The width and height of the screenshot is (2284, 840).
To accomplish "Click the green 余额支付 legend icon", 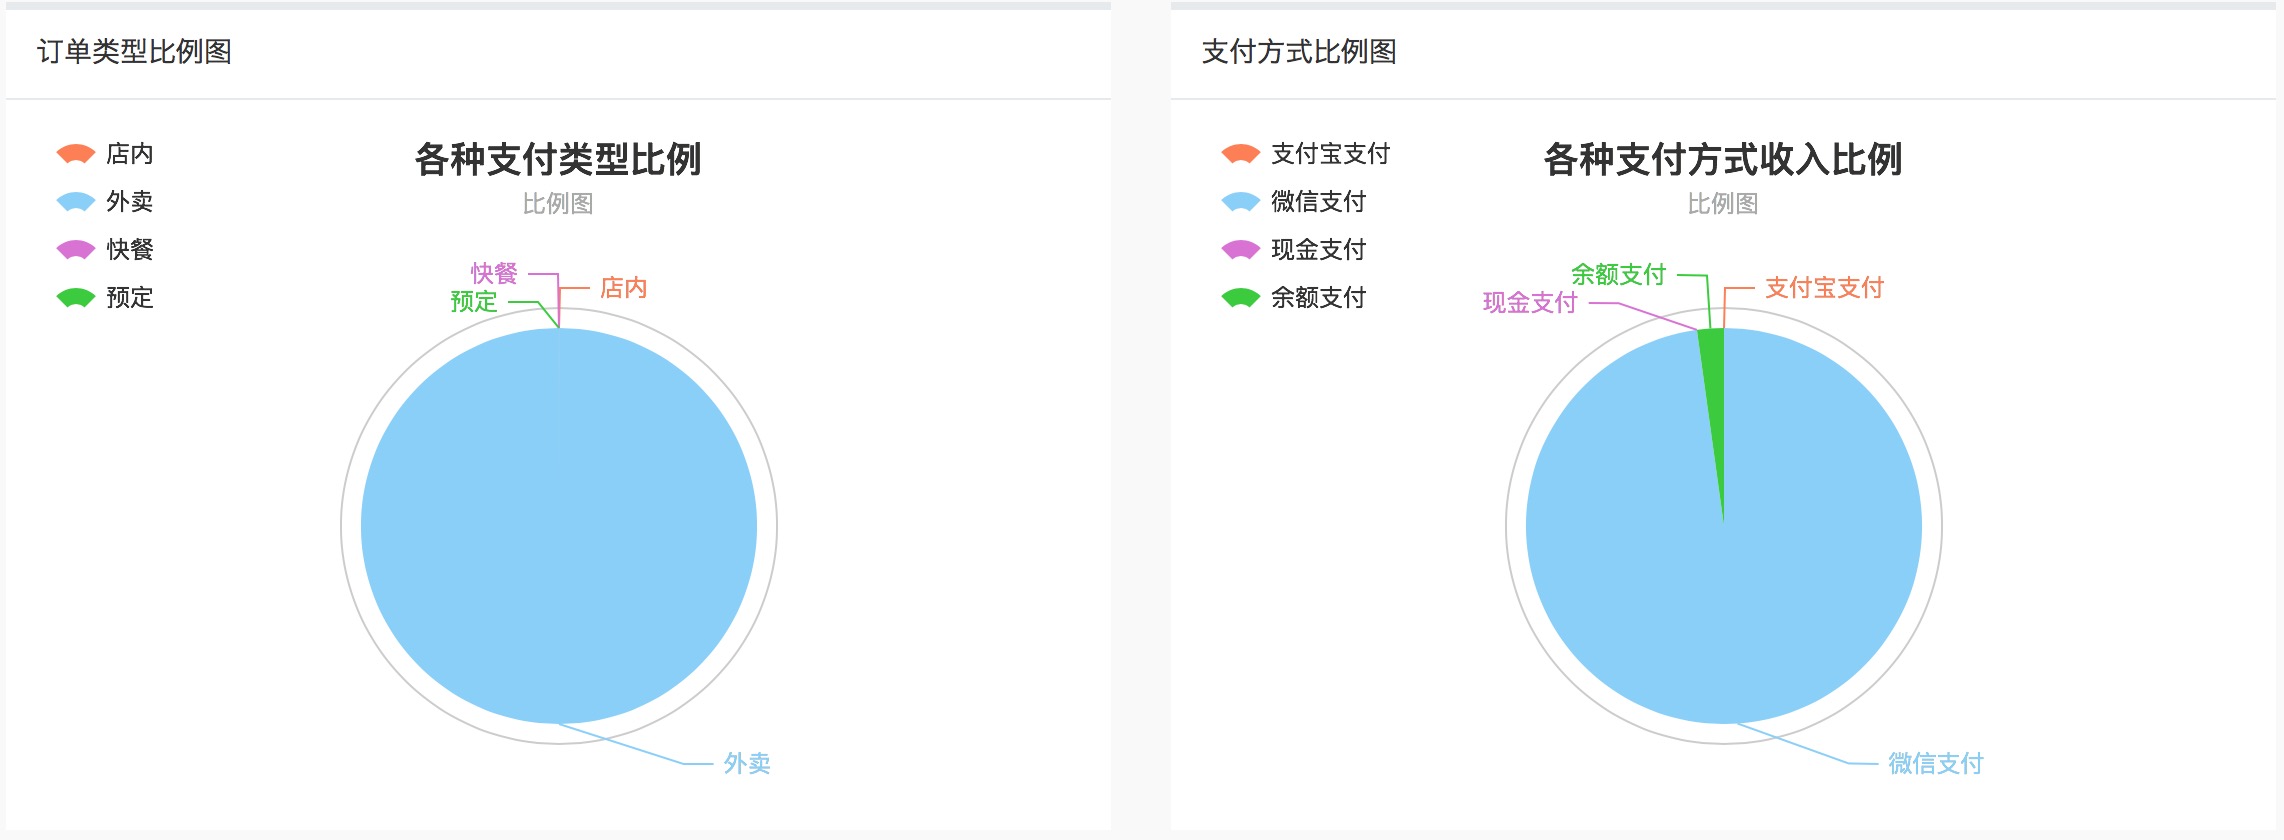I will point(1240,297).
